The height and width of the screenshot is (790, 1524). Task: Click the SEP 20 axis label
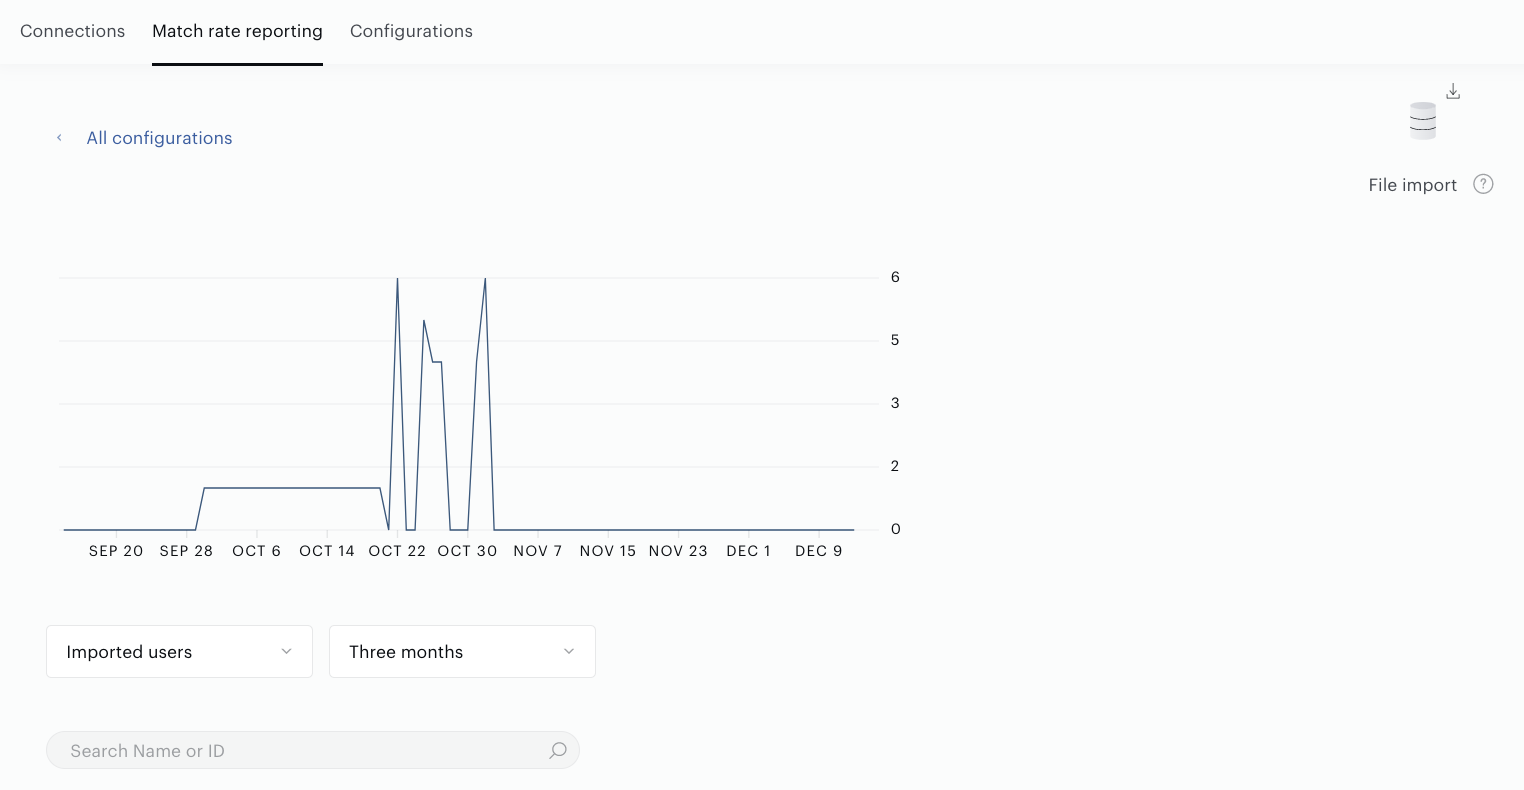coord(116,551)
